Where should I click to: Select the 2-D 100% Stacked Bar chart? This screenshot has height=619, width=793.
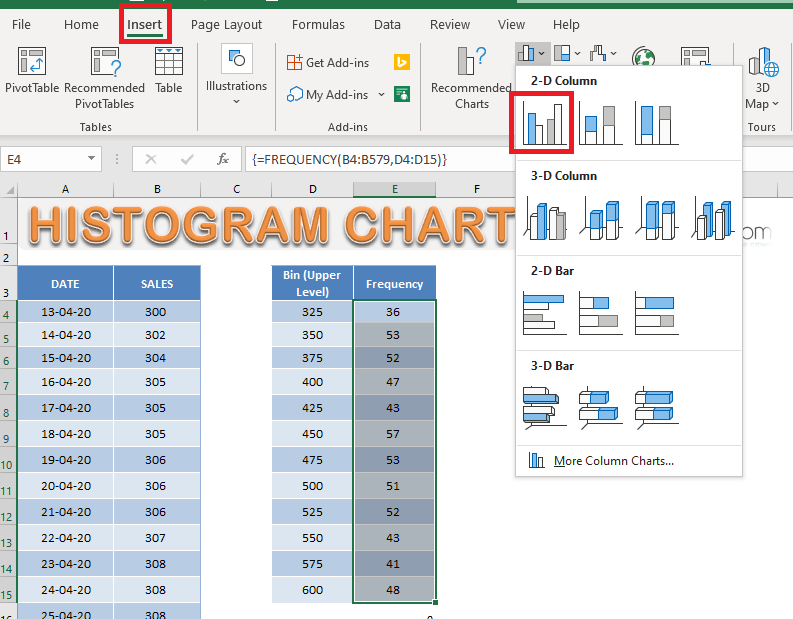[x=656, y=313]
